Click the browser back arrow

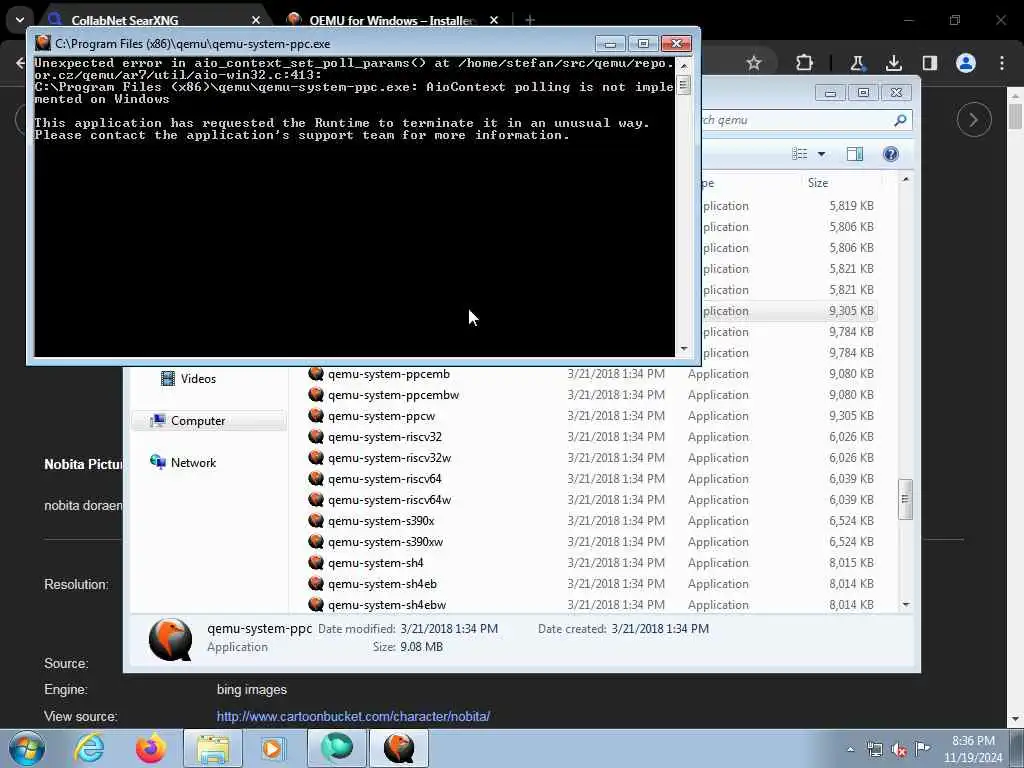tap(20, 63)
